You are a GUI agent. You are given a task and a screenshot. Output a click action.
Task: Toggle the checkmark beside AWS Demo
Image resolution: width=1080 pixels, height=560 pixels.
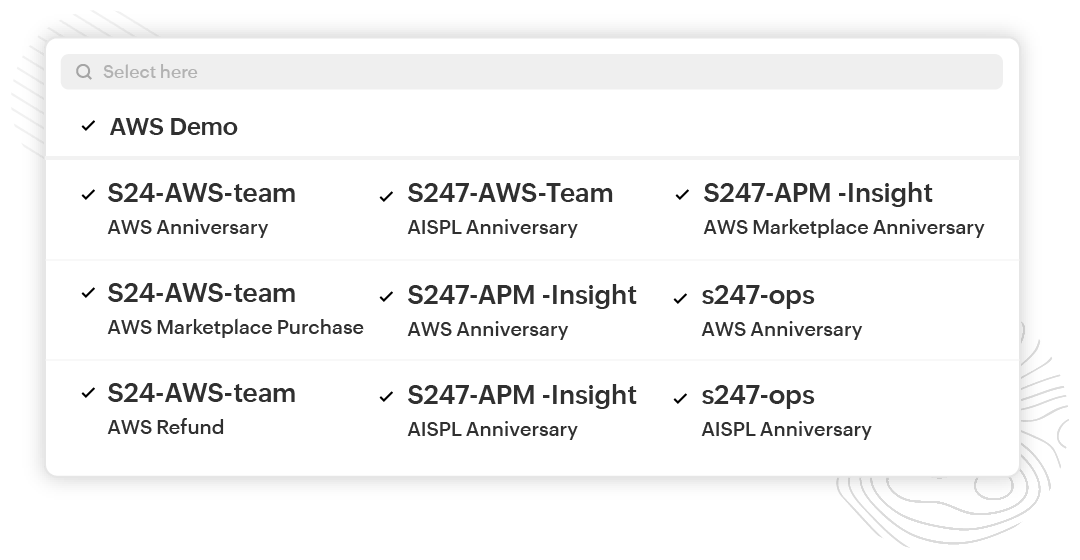[x=89, y=126]
